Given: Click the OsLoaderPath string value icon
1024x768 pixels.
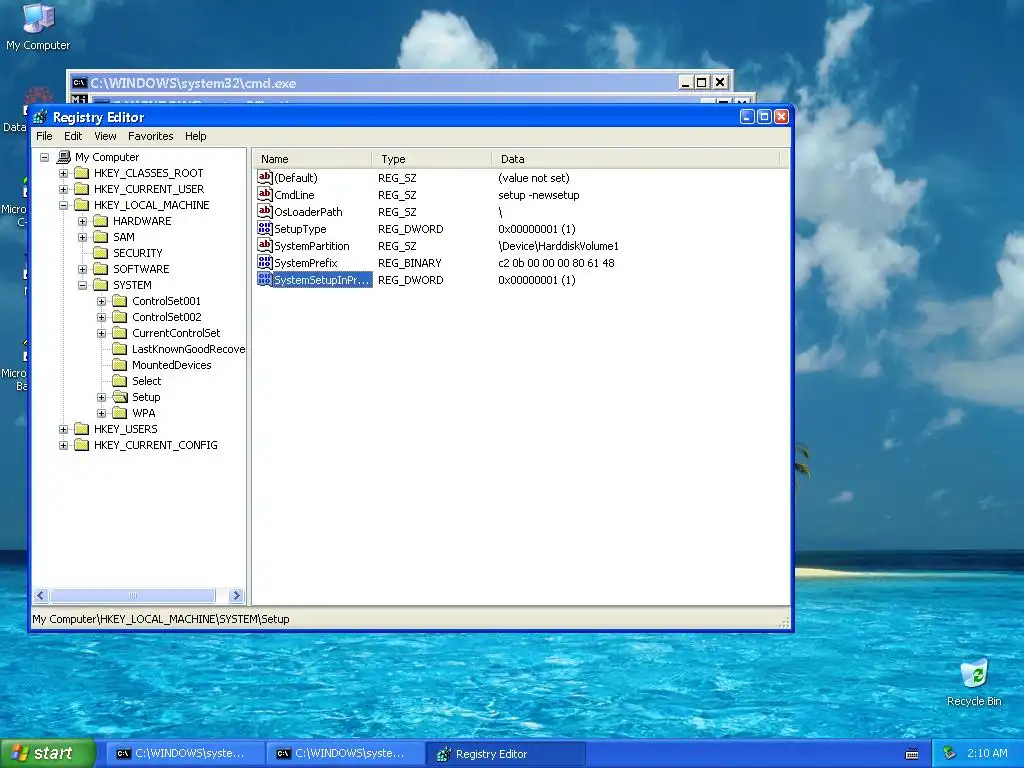Looking at the screenshot, I should [x=264, y=212].
